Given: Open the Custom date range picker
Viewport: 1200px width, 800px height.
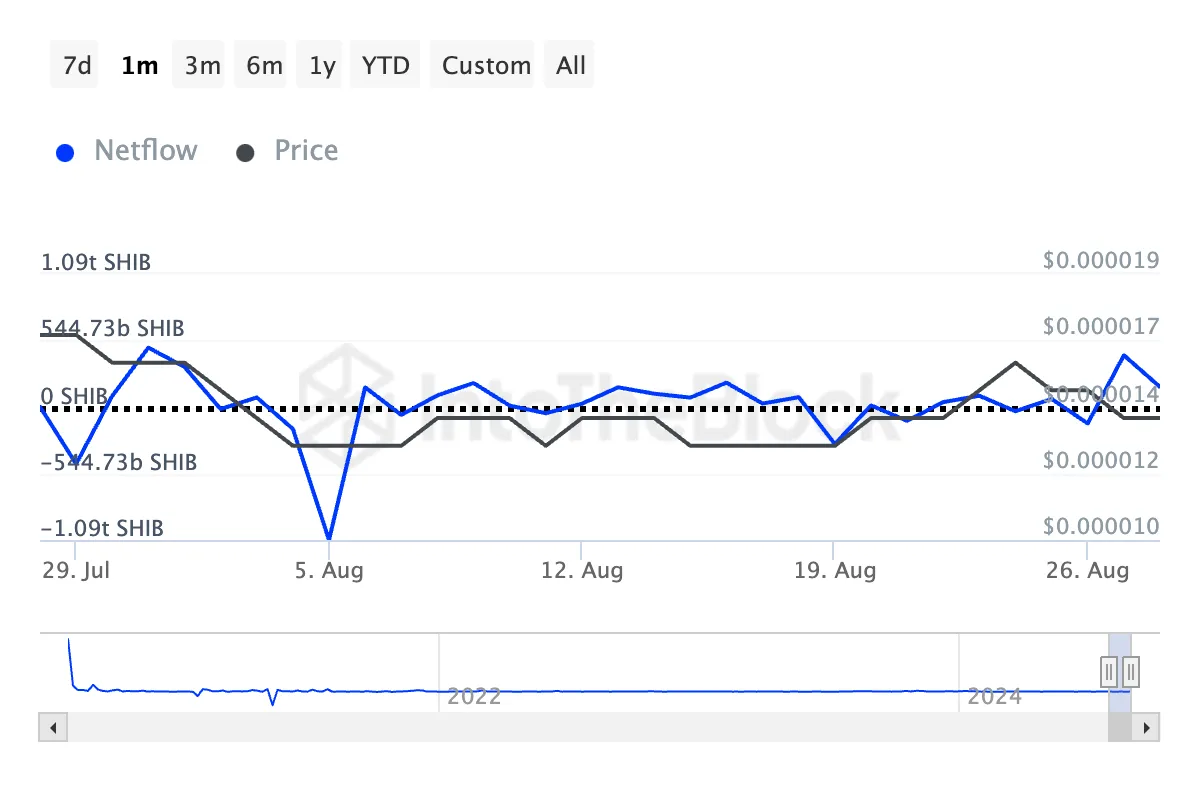Looking at the screenshot, I should click(486, 66).
